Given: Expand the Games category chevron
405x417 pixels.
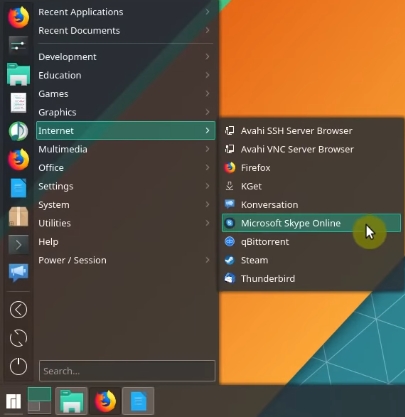Looking at the screenshot, I should (x=207, y=94).
